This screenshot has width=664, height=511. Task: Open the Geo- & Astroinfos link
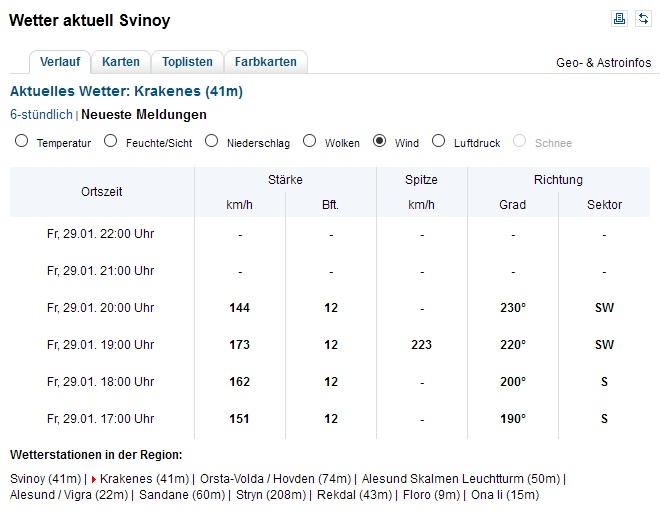tap(603, 63)
